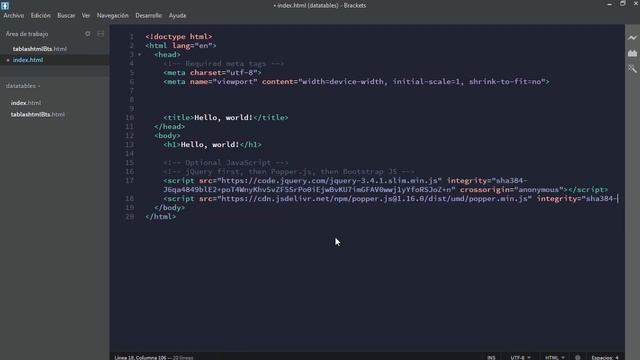640x360 pixels.
Task: Open the Navegación menu
Action: (113, 16)
